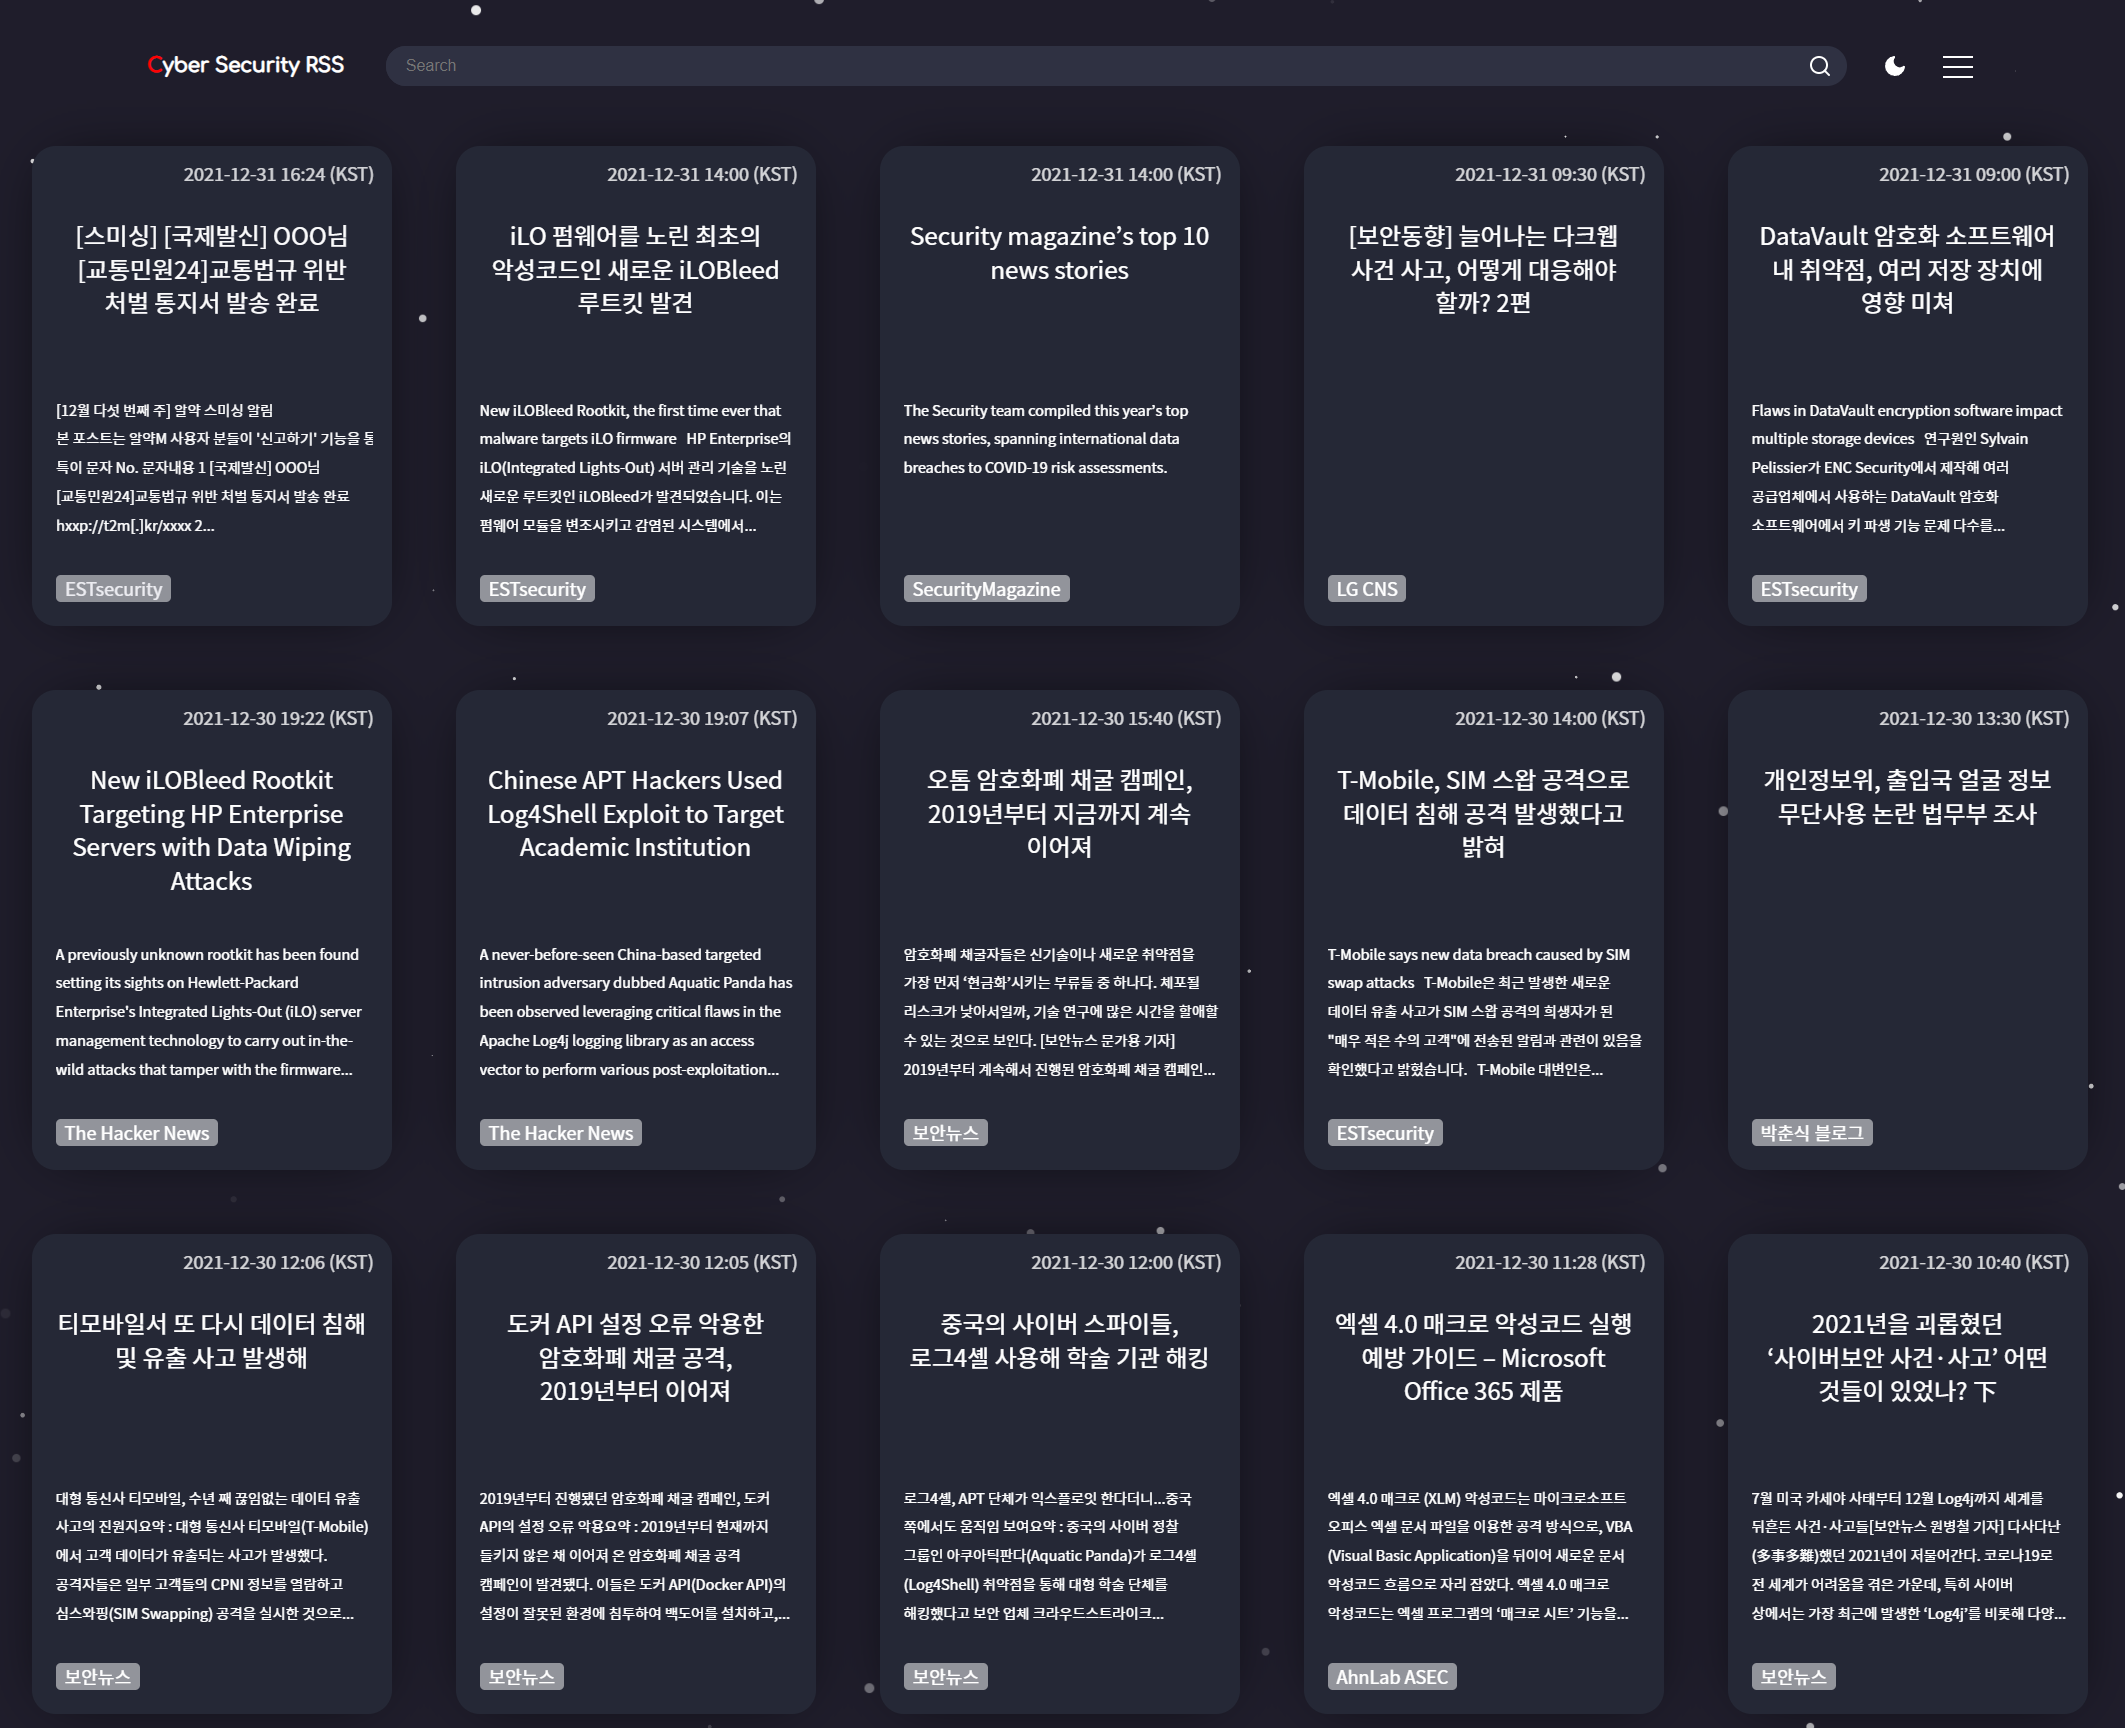
Task: Open iLO 펌웨어 iLOBleed 루트킷 article
Action: [635, 269]
